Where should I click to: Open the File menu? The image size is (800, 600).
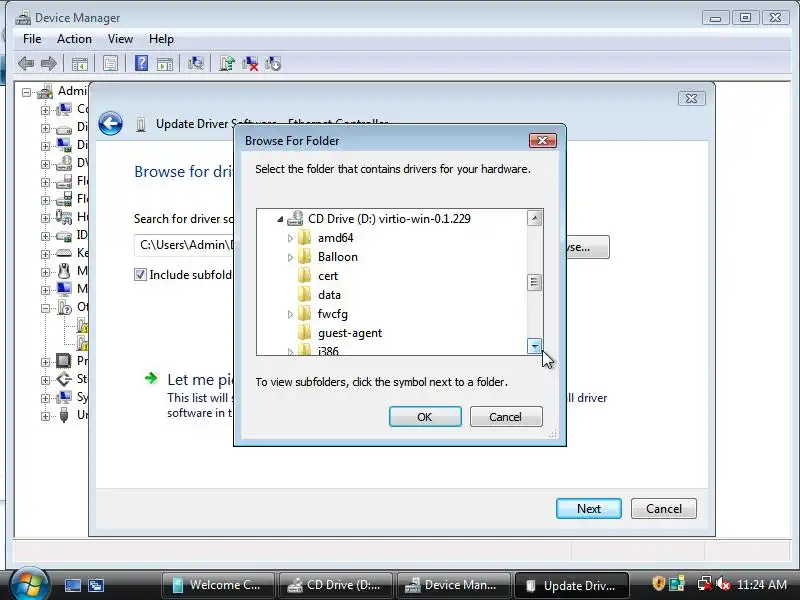click(32, 39)
